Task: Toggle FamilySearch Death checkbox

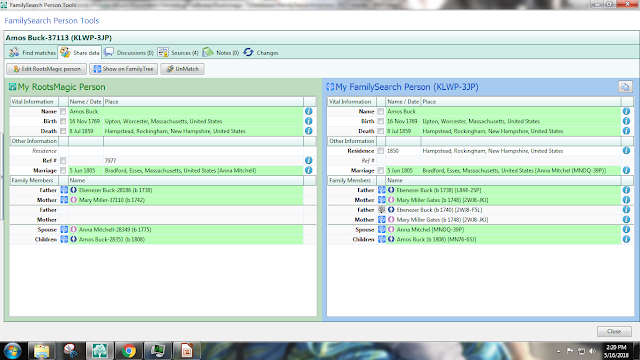Action: [x=380, y=131]
